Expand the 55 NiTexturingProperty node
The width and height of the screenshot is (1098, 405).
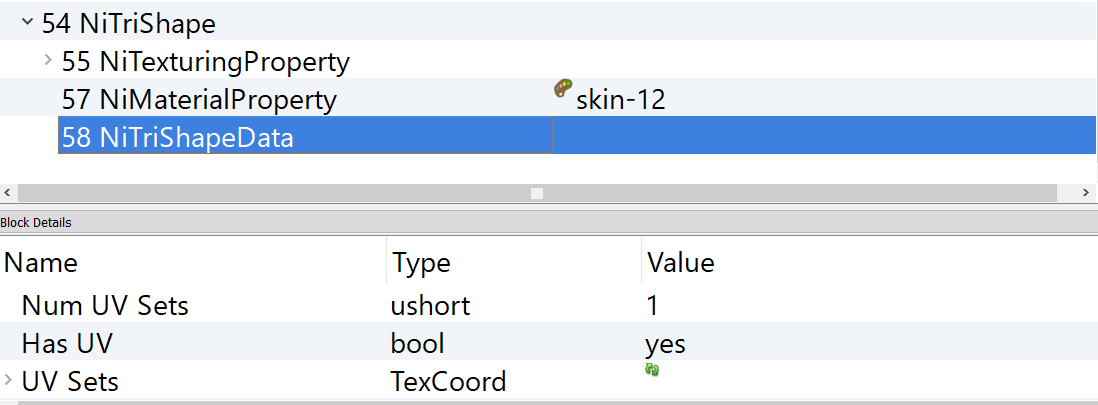coord(48,61)
